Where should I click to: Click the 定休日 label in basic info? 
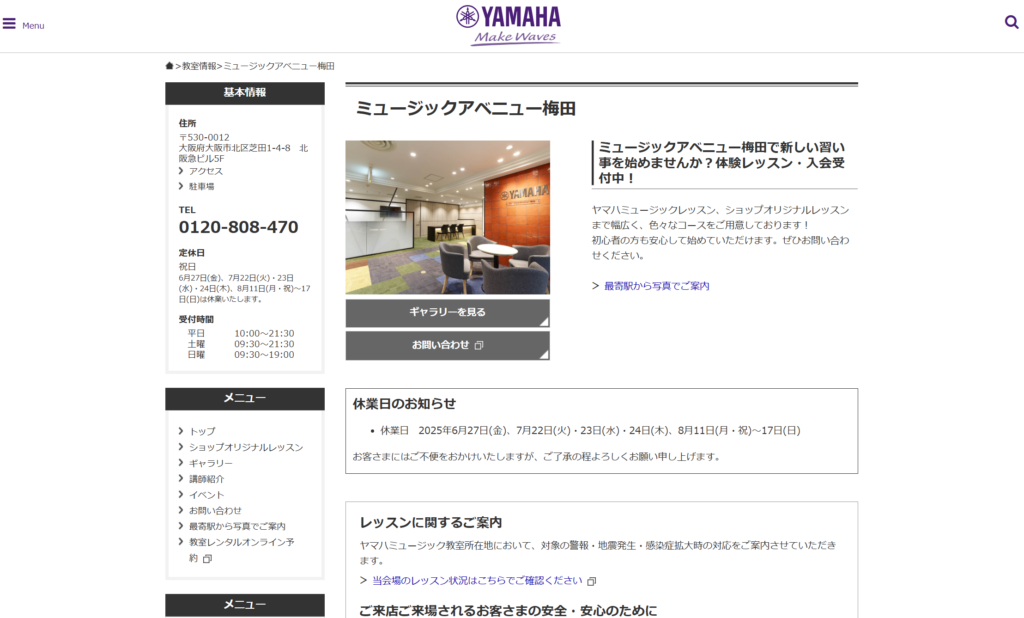click(191, 253)
